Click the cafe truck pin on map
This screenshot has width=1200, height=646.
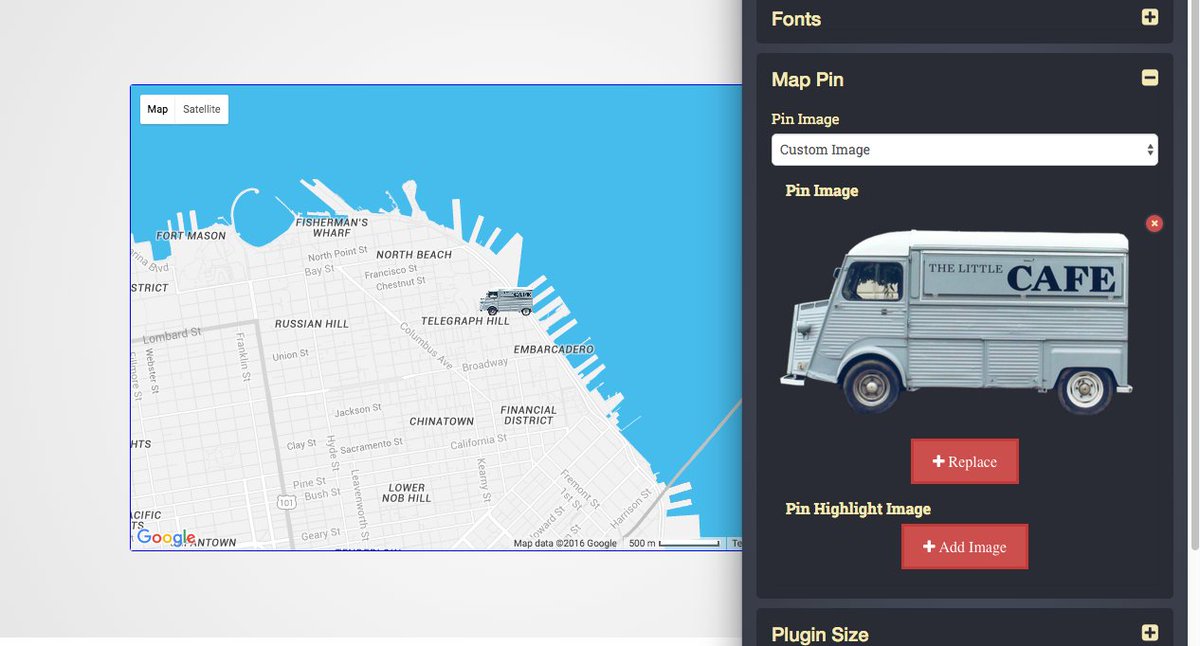click(x=506, y=301)
